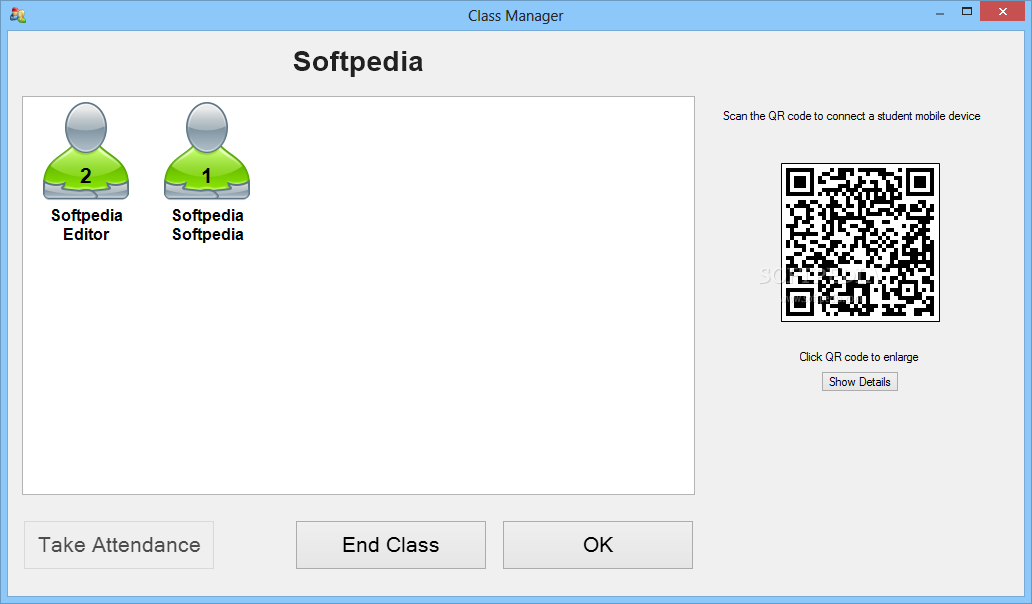Enlarge the QR code image

(860, 243)
